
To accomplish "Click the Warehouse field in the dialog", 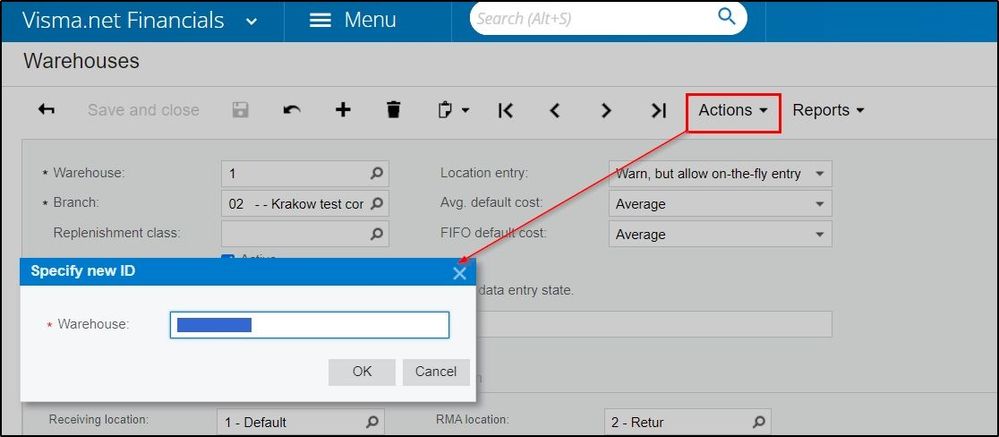I will click(x=310, y=325).
